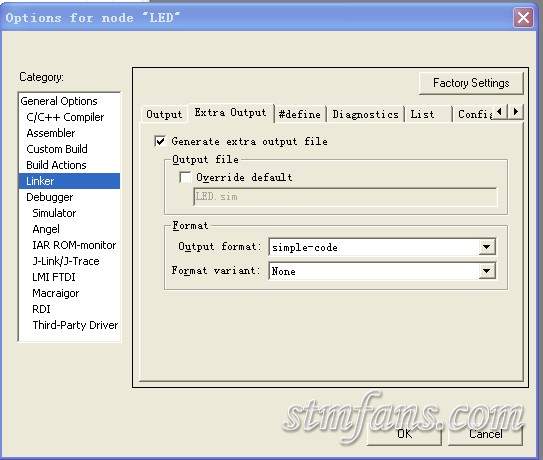
Task: Open the Diagnostics tab
Action: 365,114
